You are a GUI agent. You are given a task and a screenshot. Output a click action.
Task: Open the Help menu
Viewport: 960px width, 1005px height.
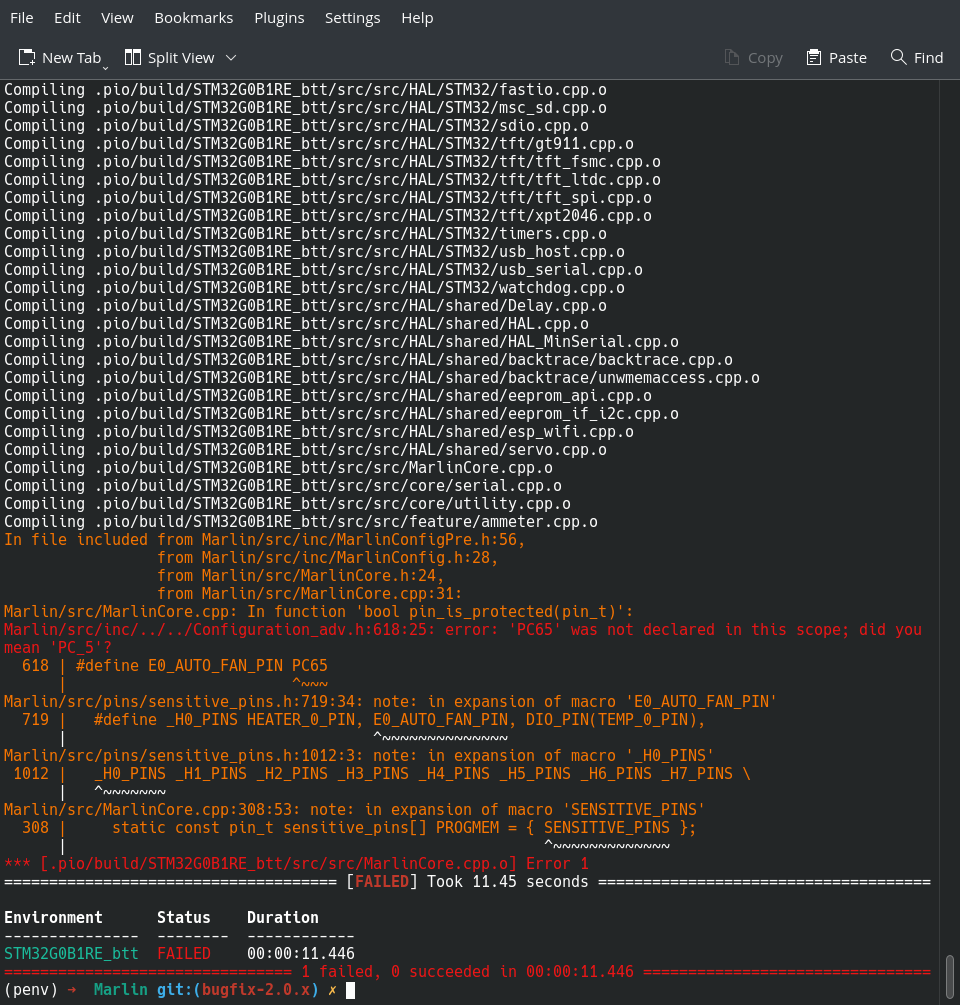point(417,18)
